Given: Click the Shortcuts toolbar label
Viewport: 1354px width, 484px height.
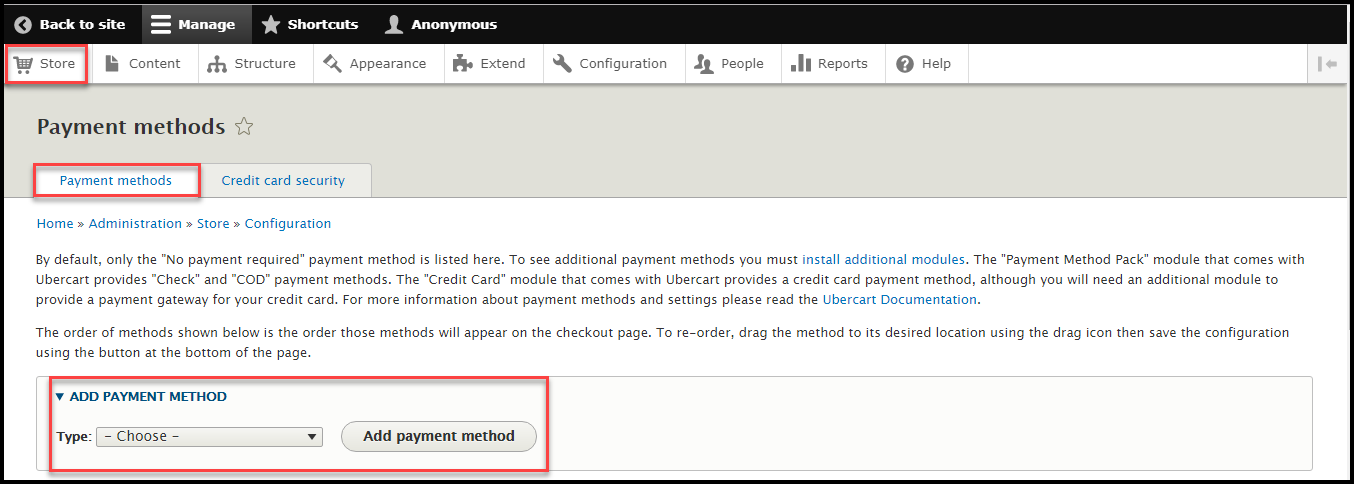Looking at the screenshot, I should point(323,24).
